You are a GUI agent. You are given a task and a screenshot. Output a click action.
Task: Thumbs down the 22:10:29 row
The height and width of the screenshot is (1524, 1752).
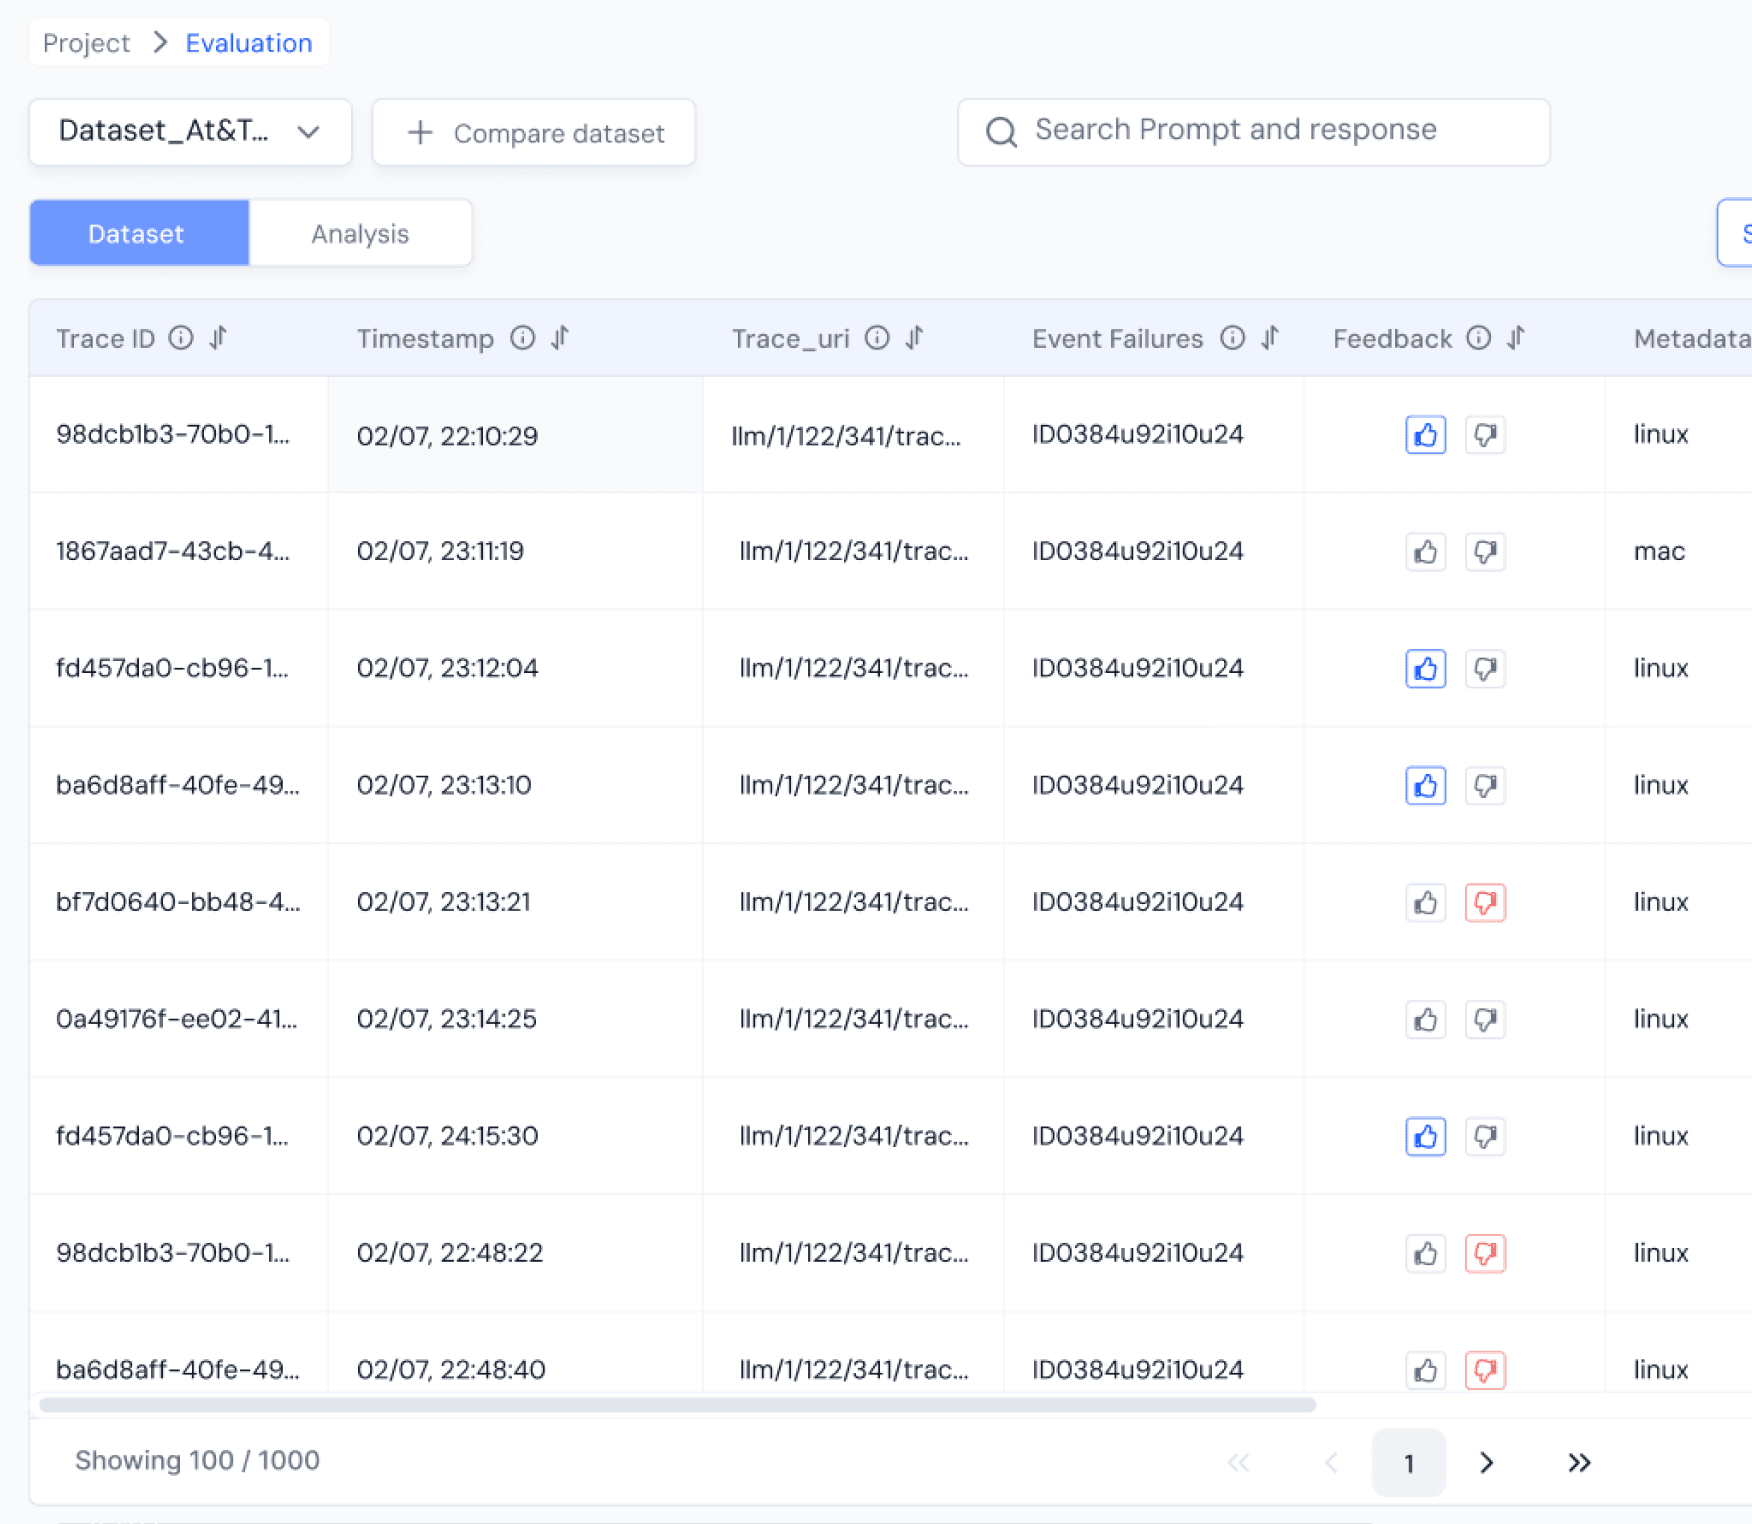click(x=1485, y=435)
